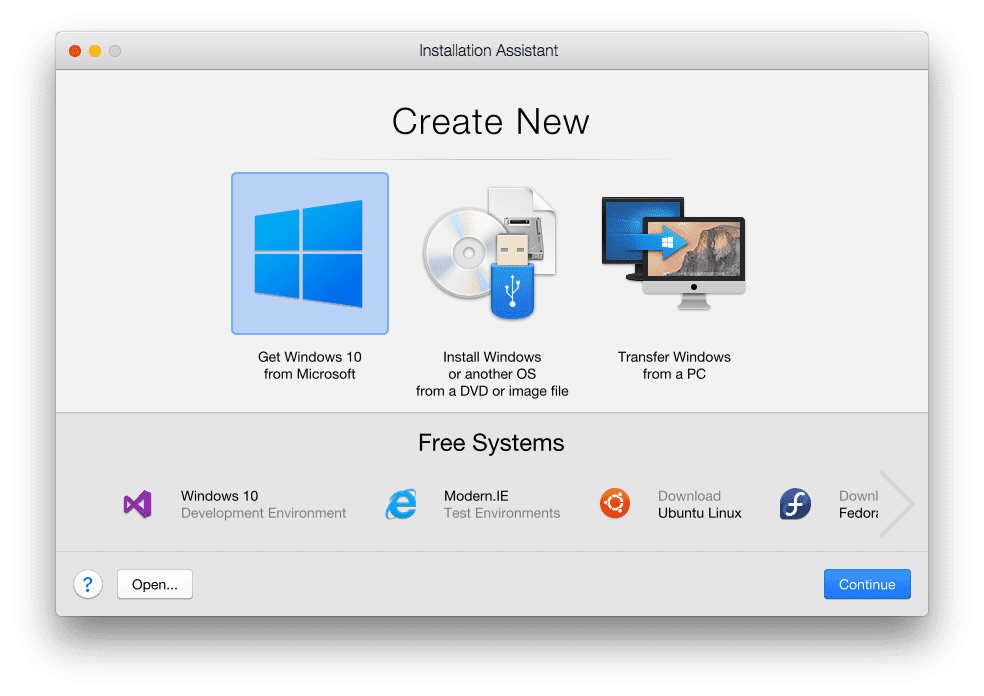
Task: Select the Windows 10 logo tile
Action: pos(309,254)
